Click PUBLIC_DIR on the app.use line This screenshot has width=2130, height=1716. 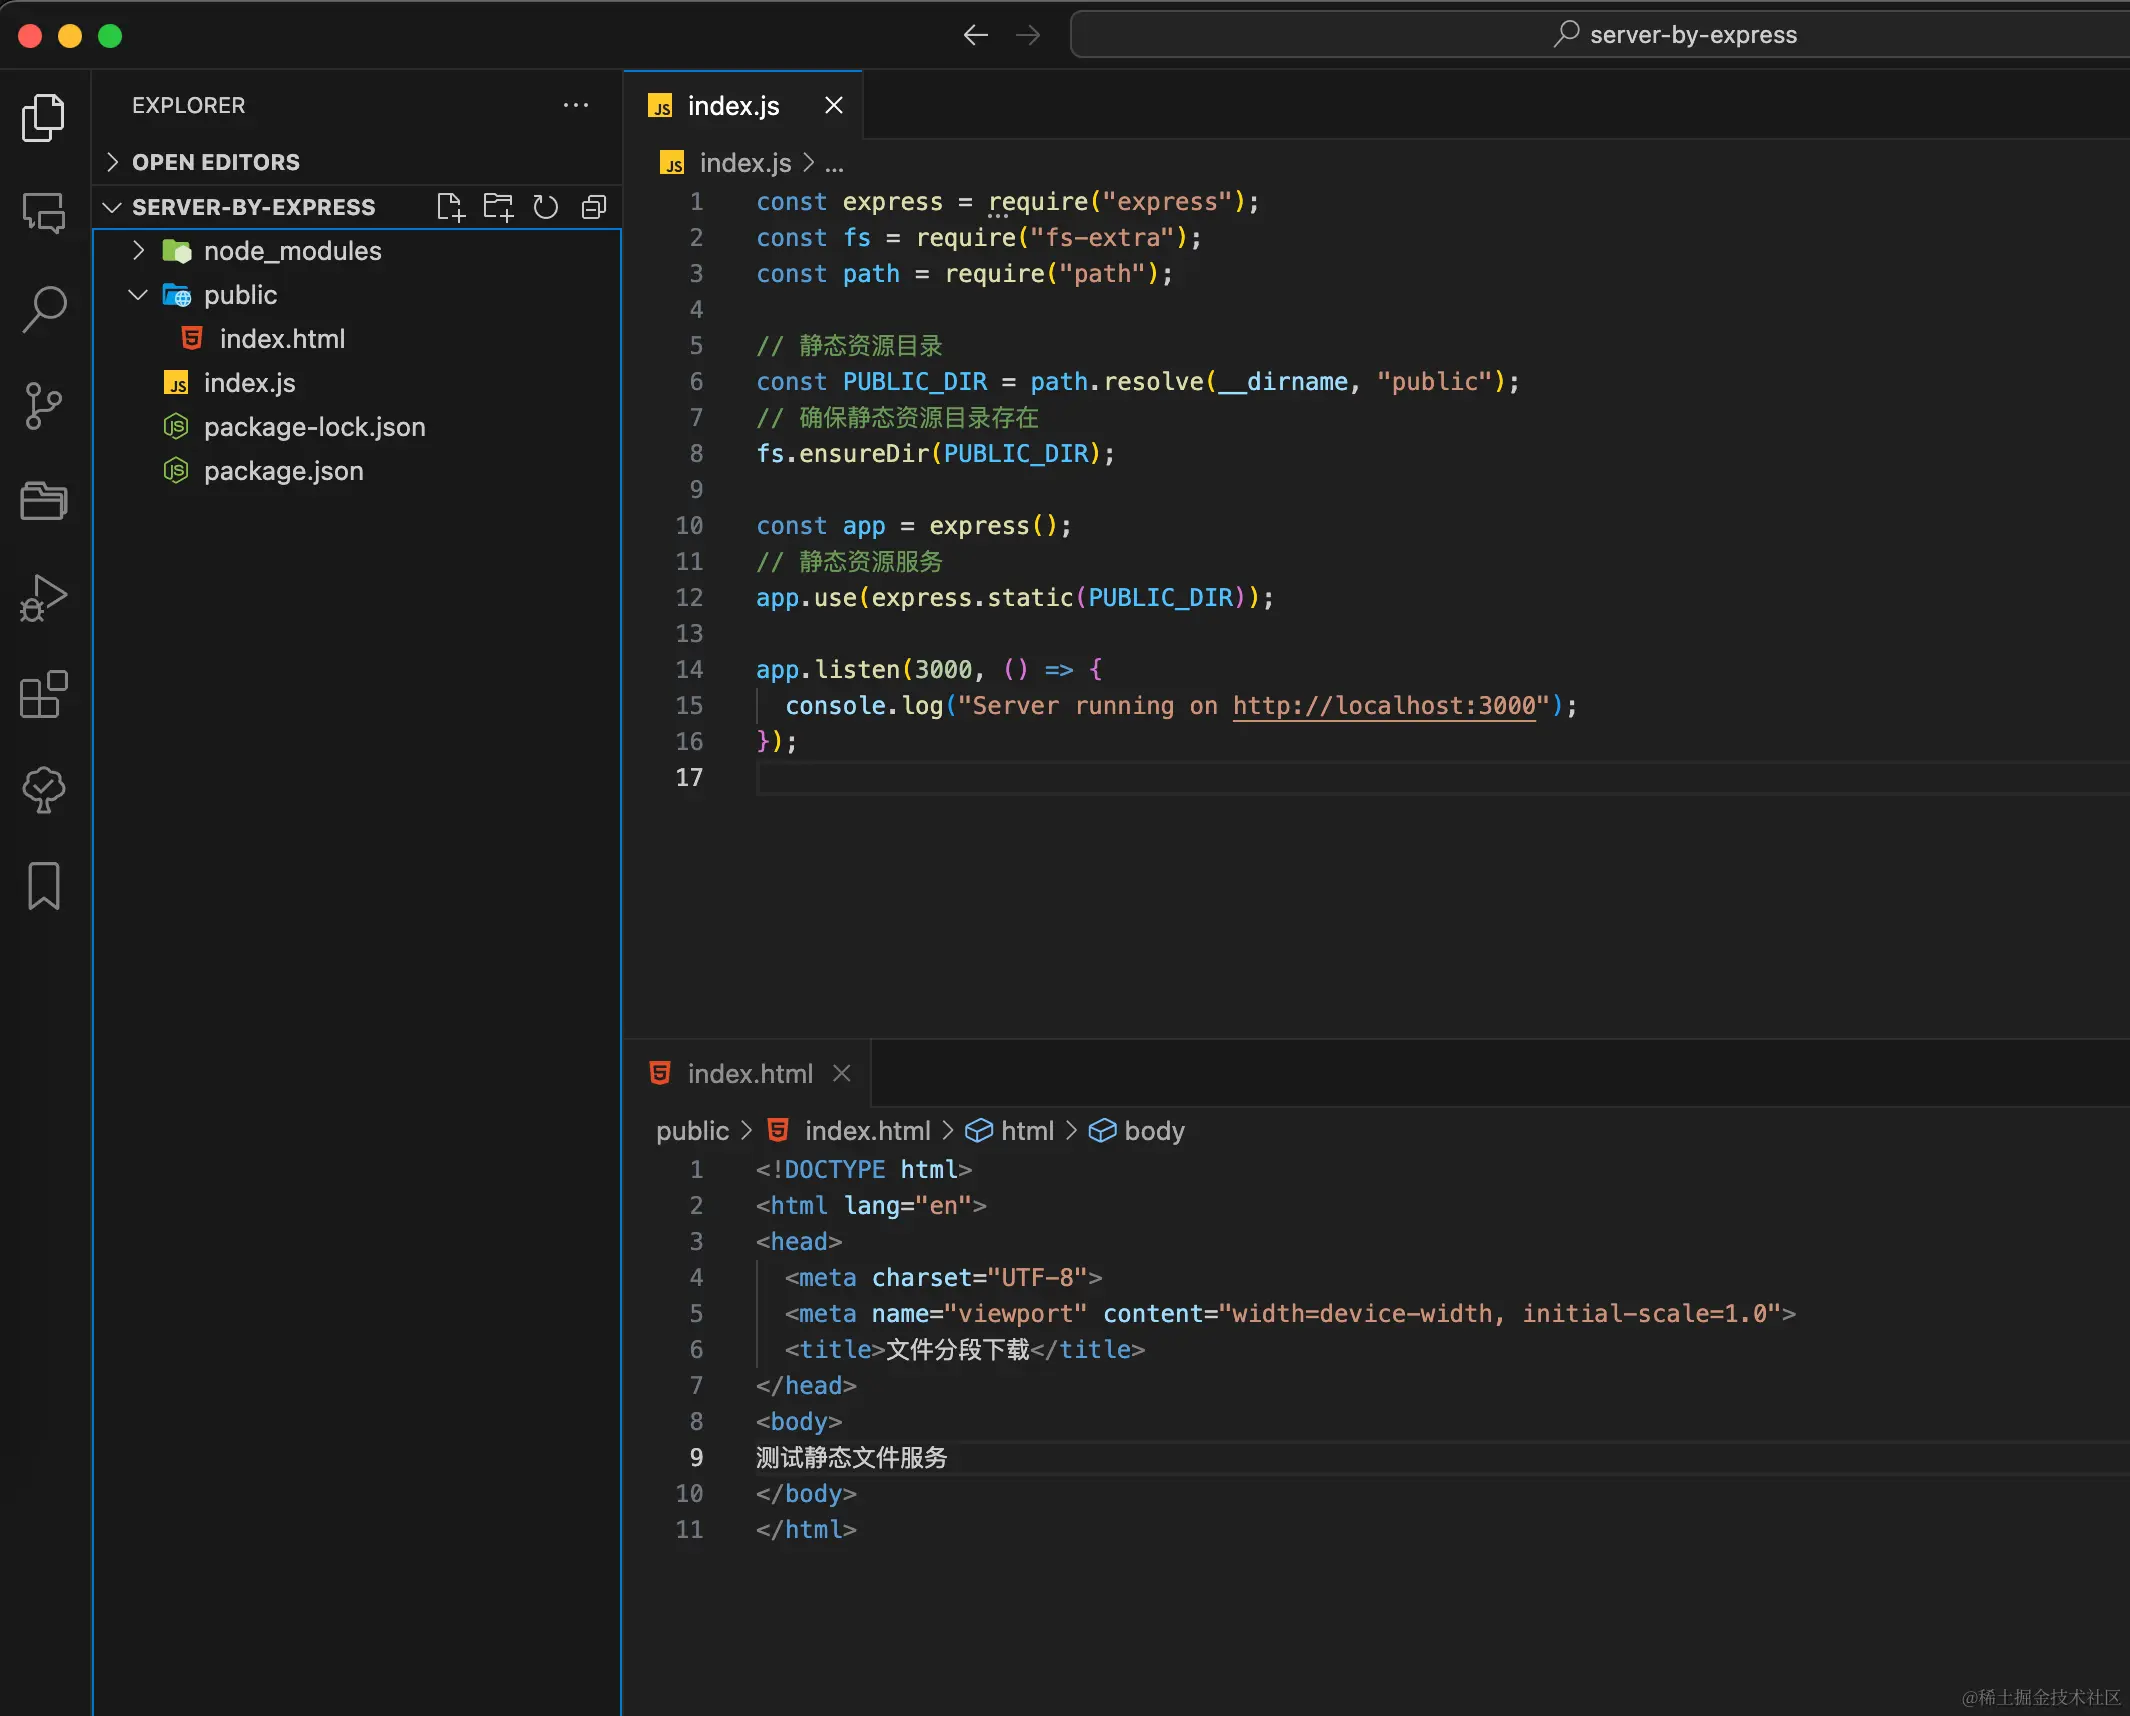[1160, 597]
